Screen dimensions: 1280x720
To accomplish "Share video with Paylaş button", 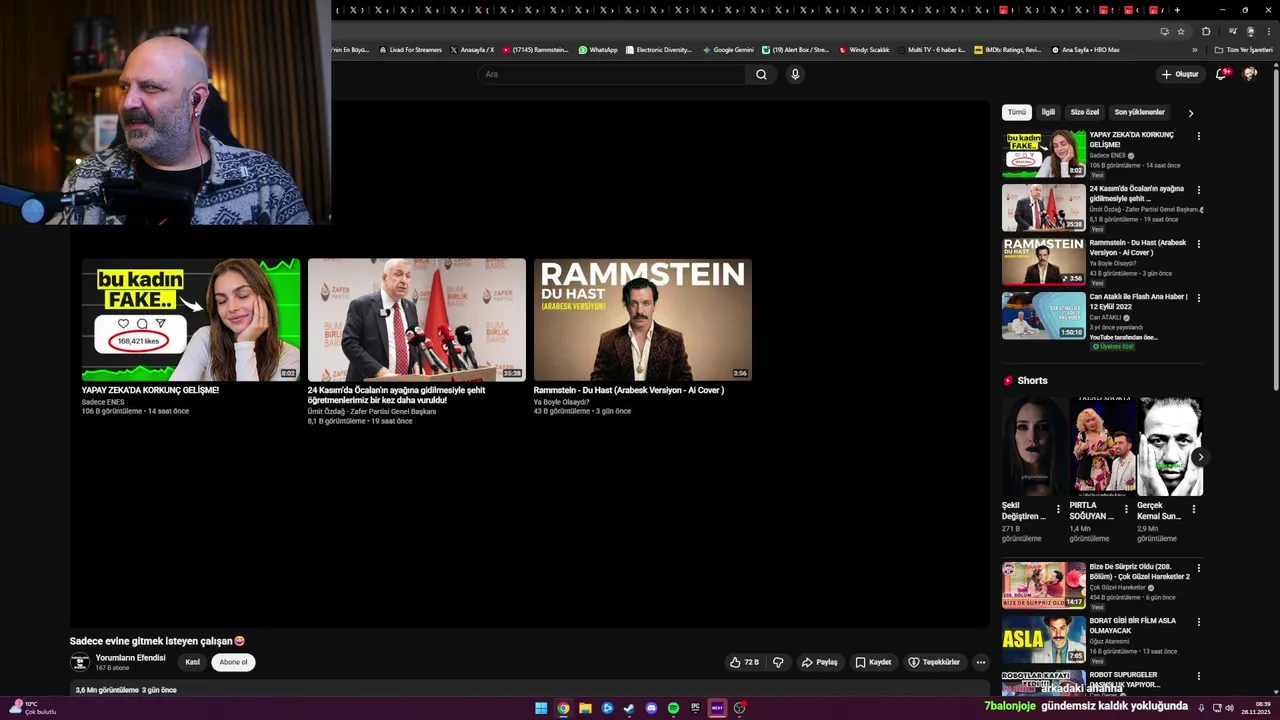I will pyautogui.click(x=819, y=662).
